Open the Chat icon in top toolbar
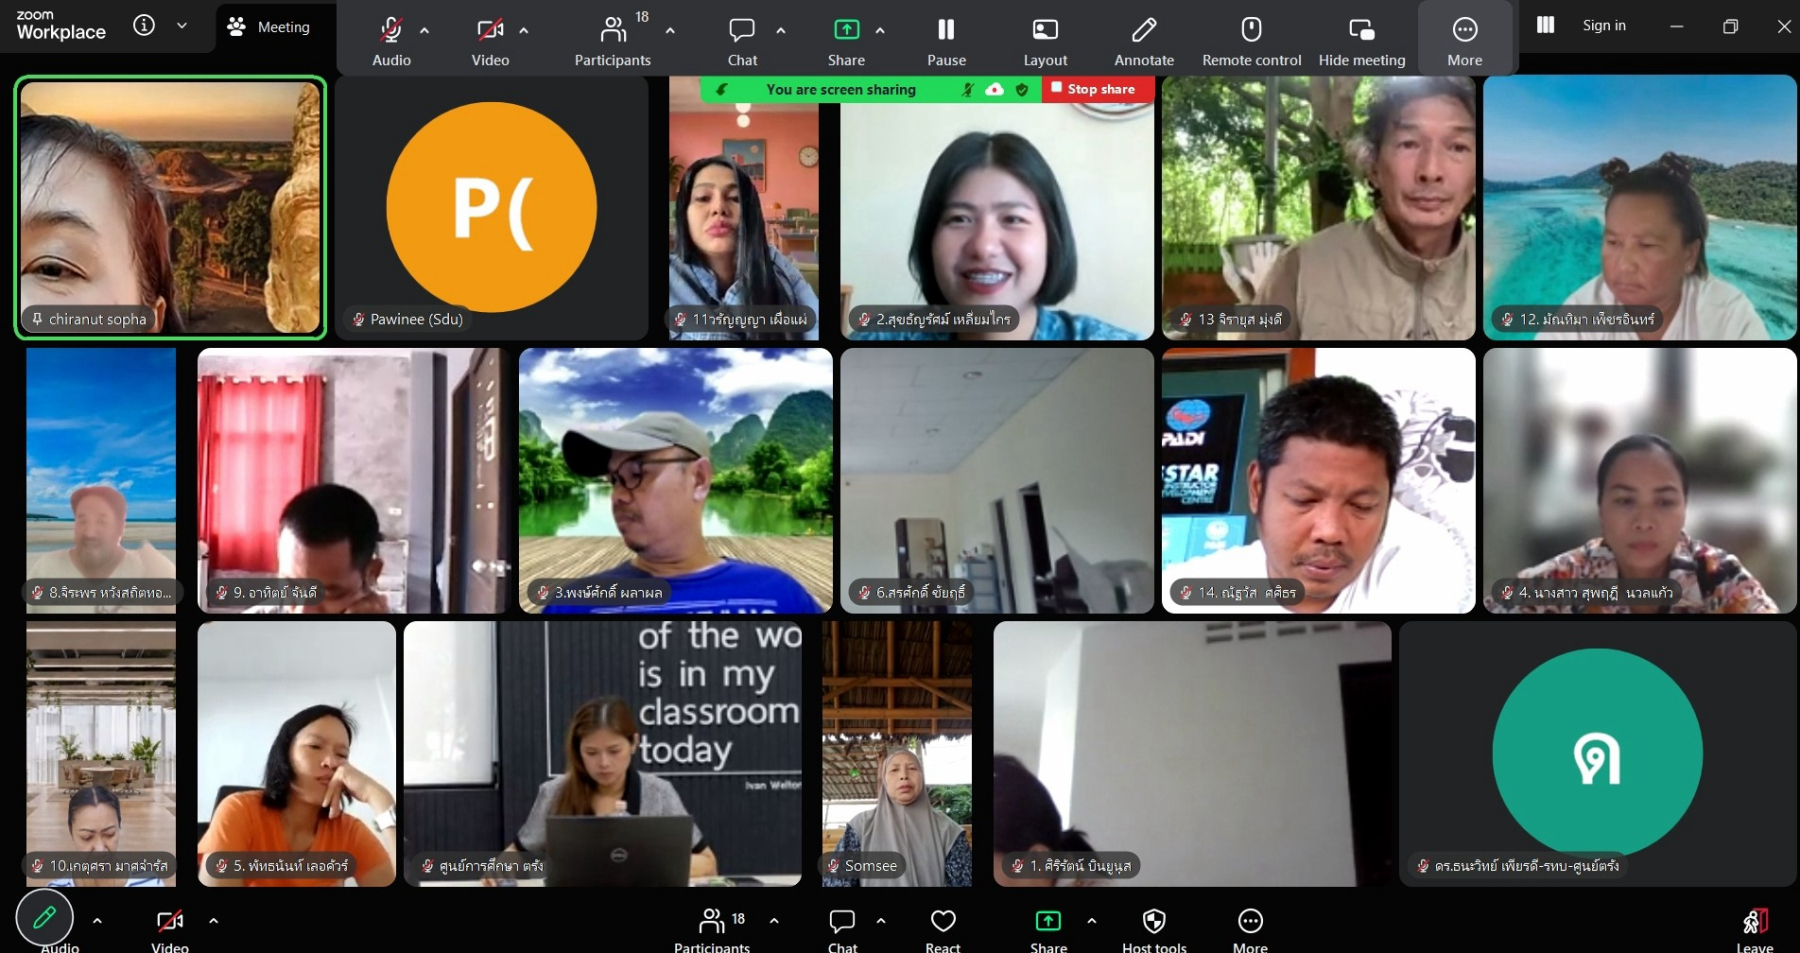Screen dimensions: 1800x953 (742, 30)
